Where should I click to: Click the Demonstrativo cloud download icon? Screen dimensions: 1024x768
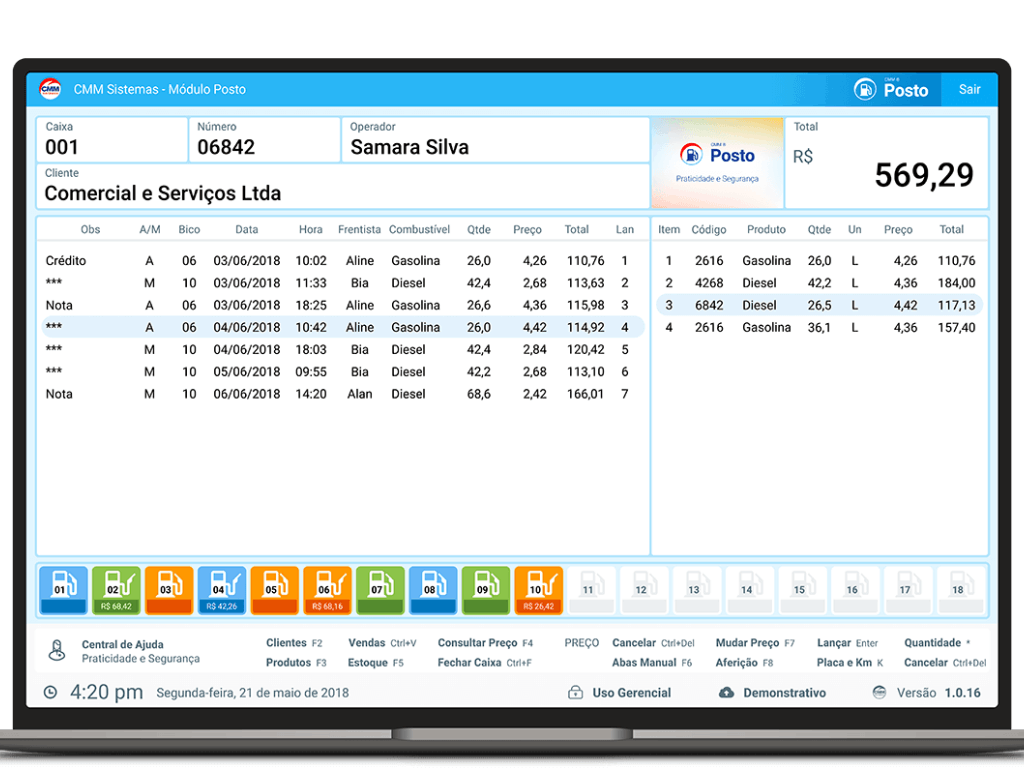(726, 692)
